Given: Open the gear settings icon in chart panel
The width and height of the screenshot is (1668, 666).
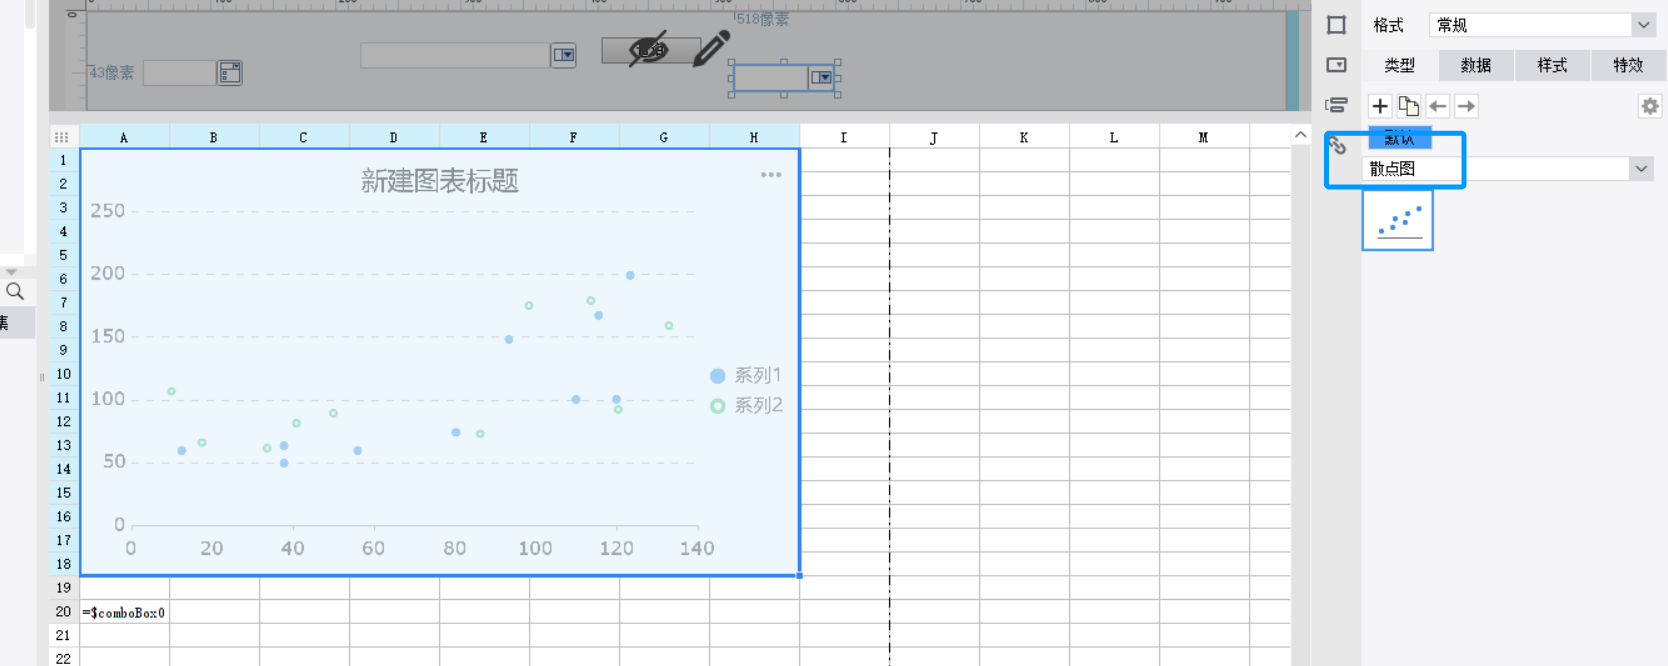Looking at the screenshot, I should (x=1650, y=106).
